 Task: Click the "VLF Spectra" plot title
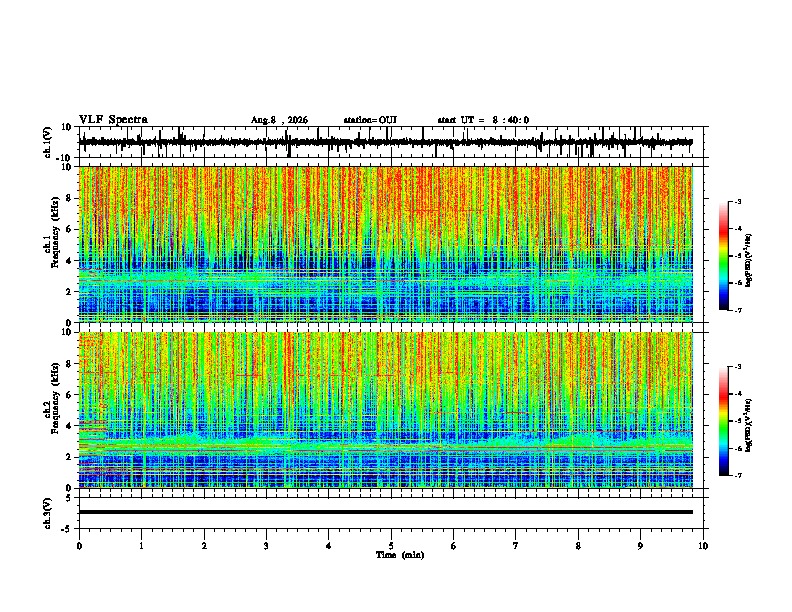point(113,120)
